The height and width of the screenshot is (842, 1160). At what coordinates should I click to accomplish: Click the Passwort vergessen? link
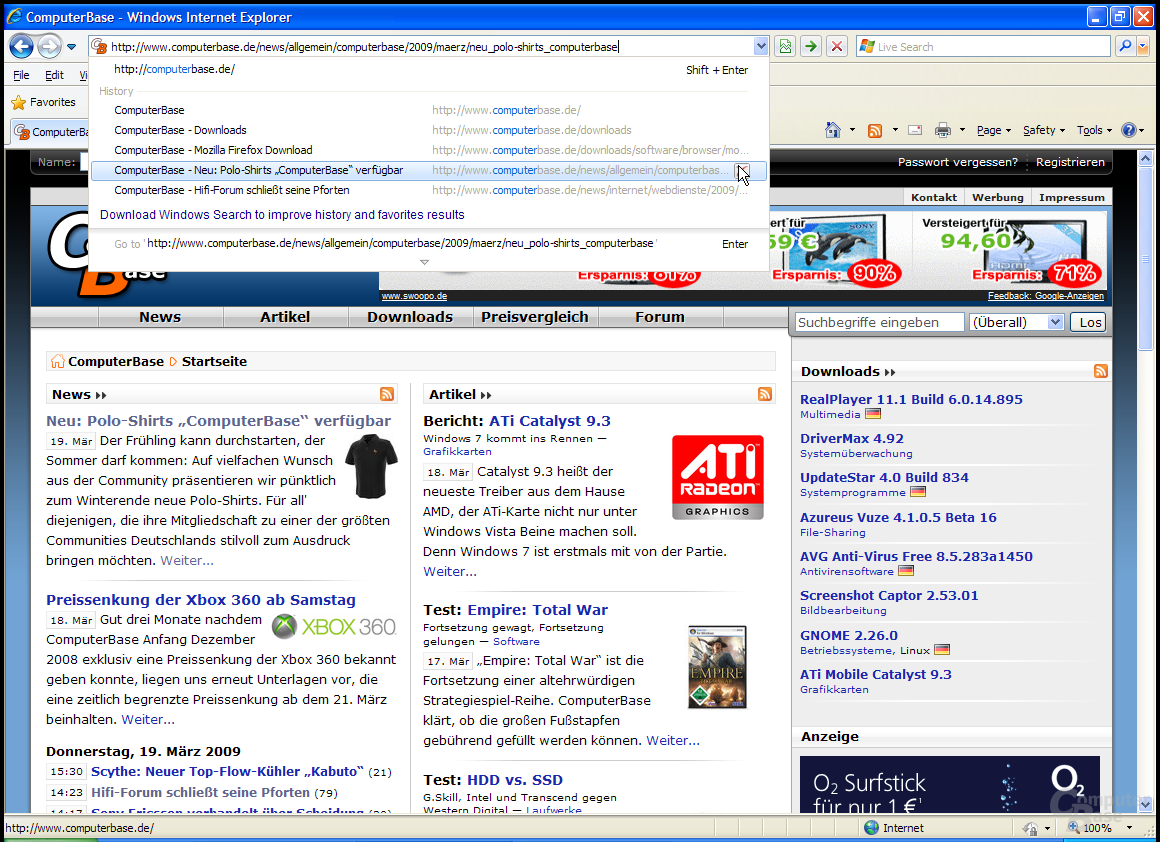click(x=957, y=162)
